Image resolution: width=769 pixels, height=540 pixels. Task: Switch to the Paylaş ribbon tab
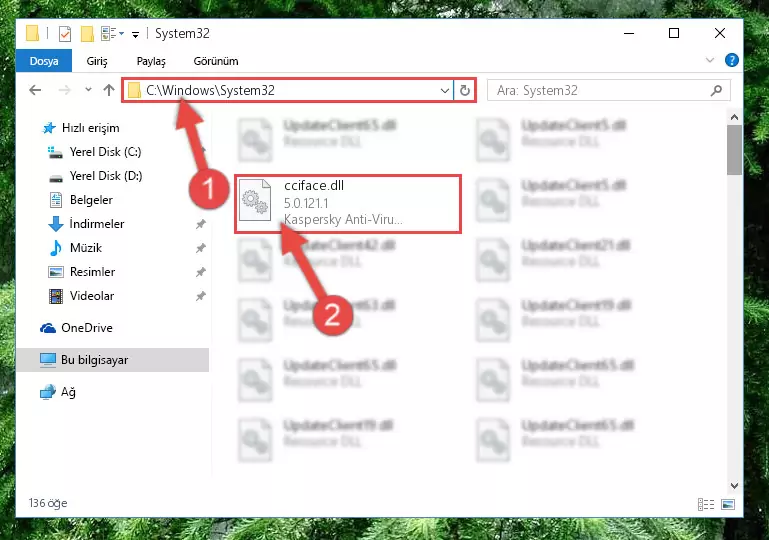point(151,61)
